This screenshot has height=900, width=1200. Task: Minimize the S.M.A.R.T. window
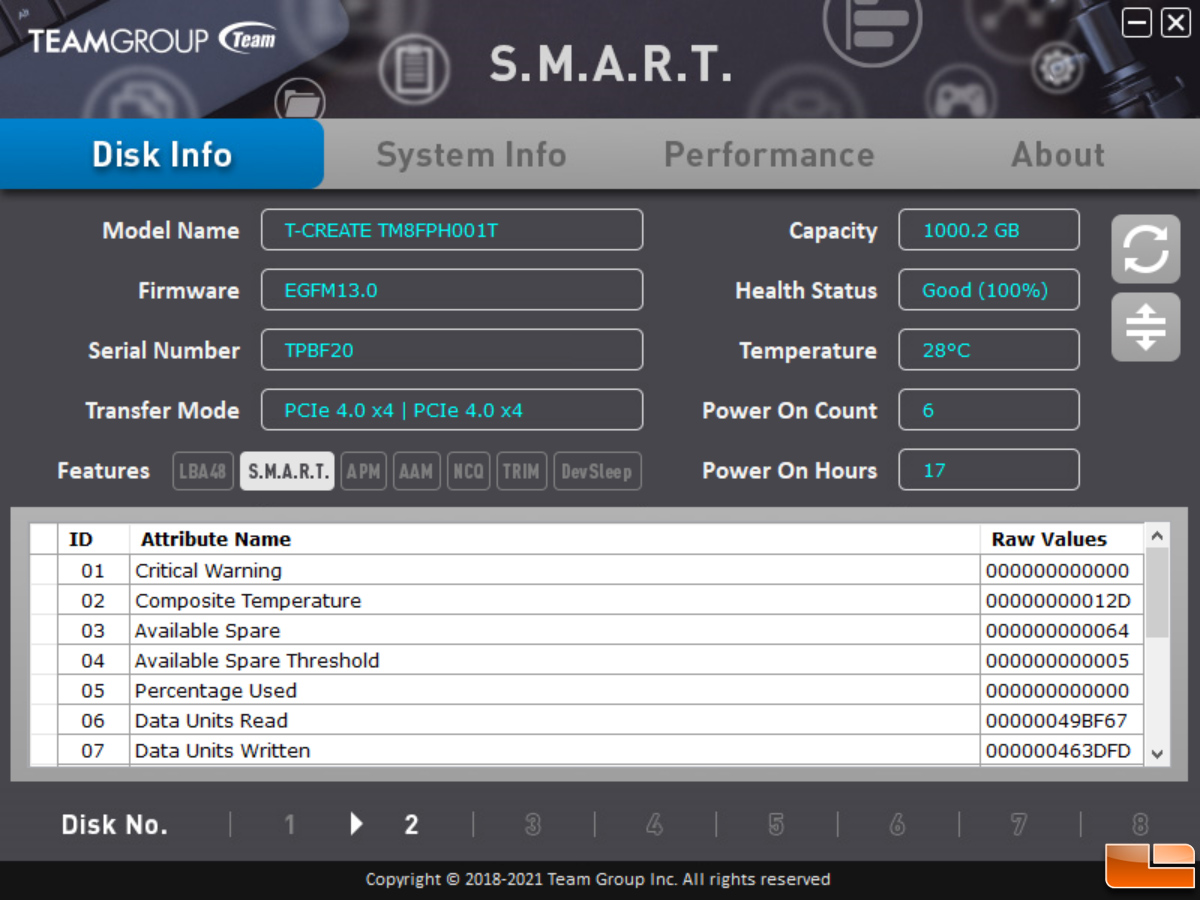(x=1137, y=22)
